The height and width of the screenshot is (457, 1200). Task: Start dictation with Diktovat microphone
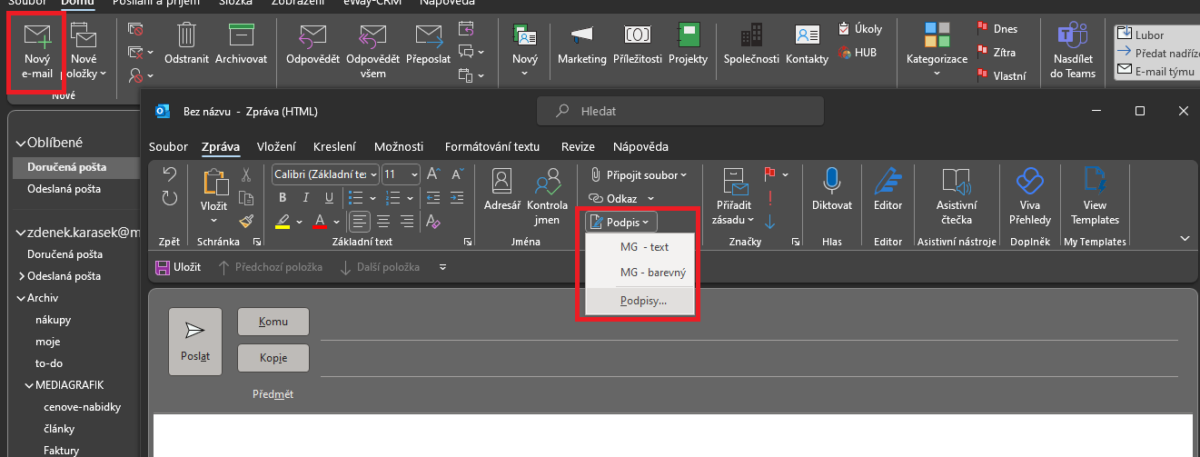point(832,192)
